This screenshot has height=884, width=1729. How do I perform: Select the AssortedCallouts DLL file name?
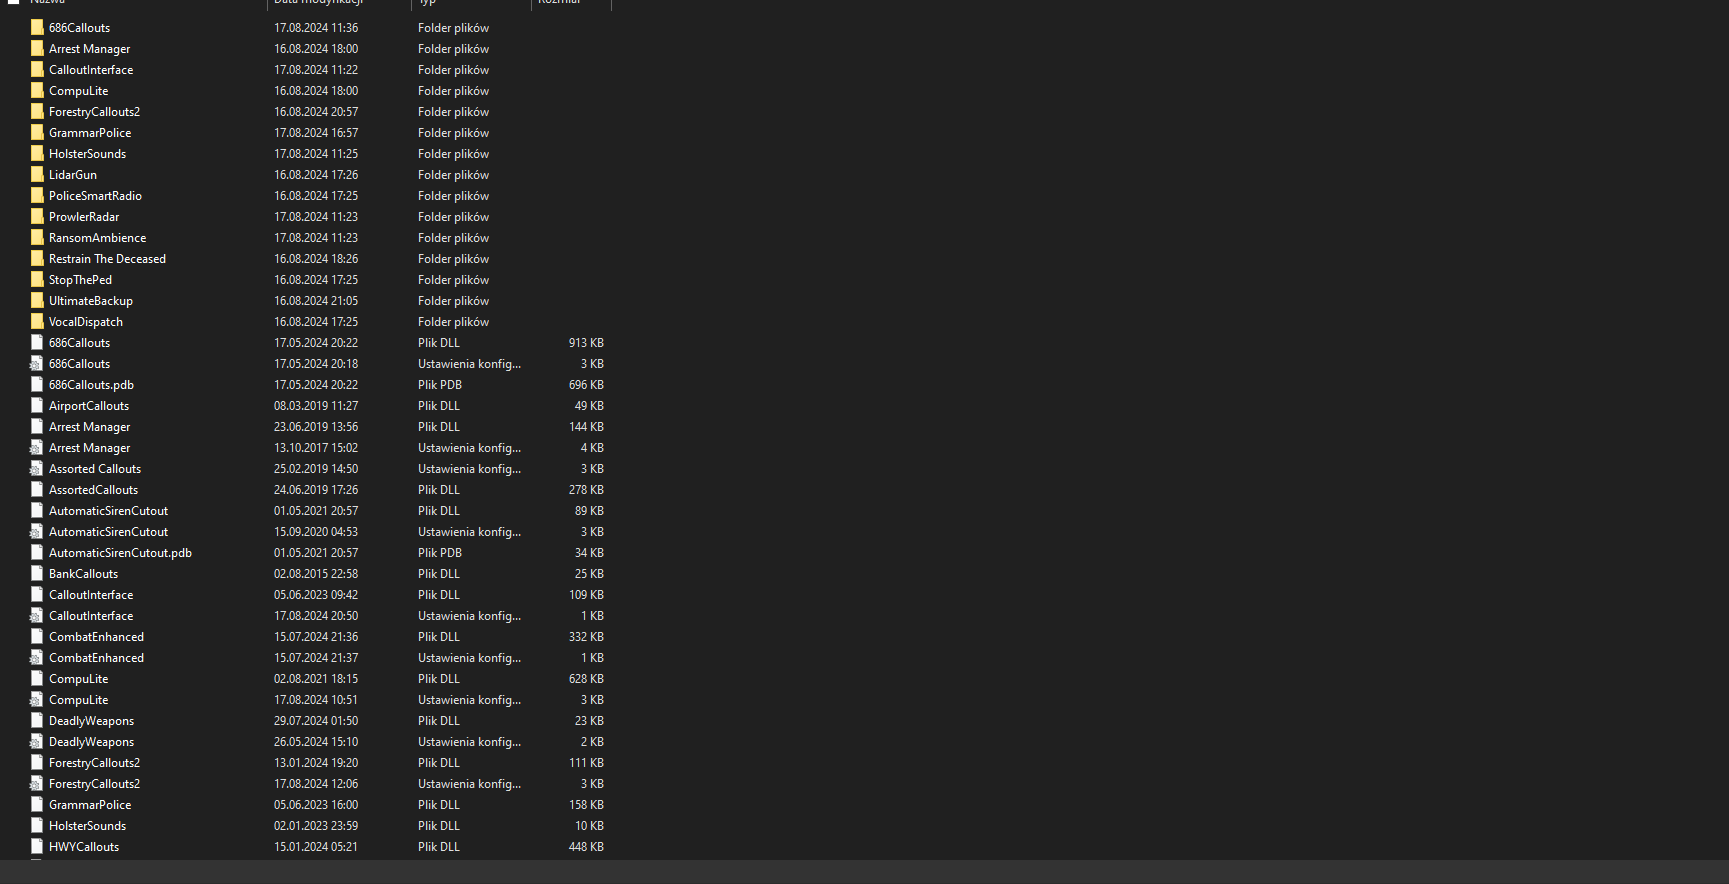tap(93, 490)
